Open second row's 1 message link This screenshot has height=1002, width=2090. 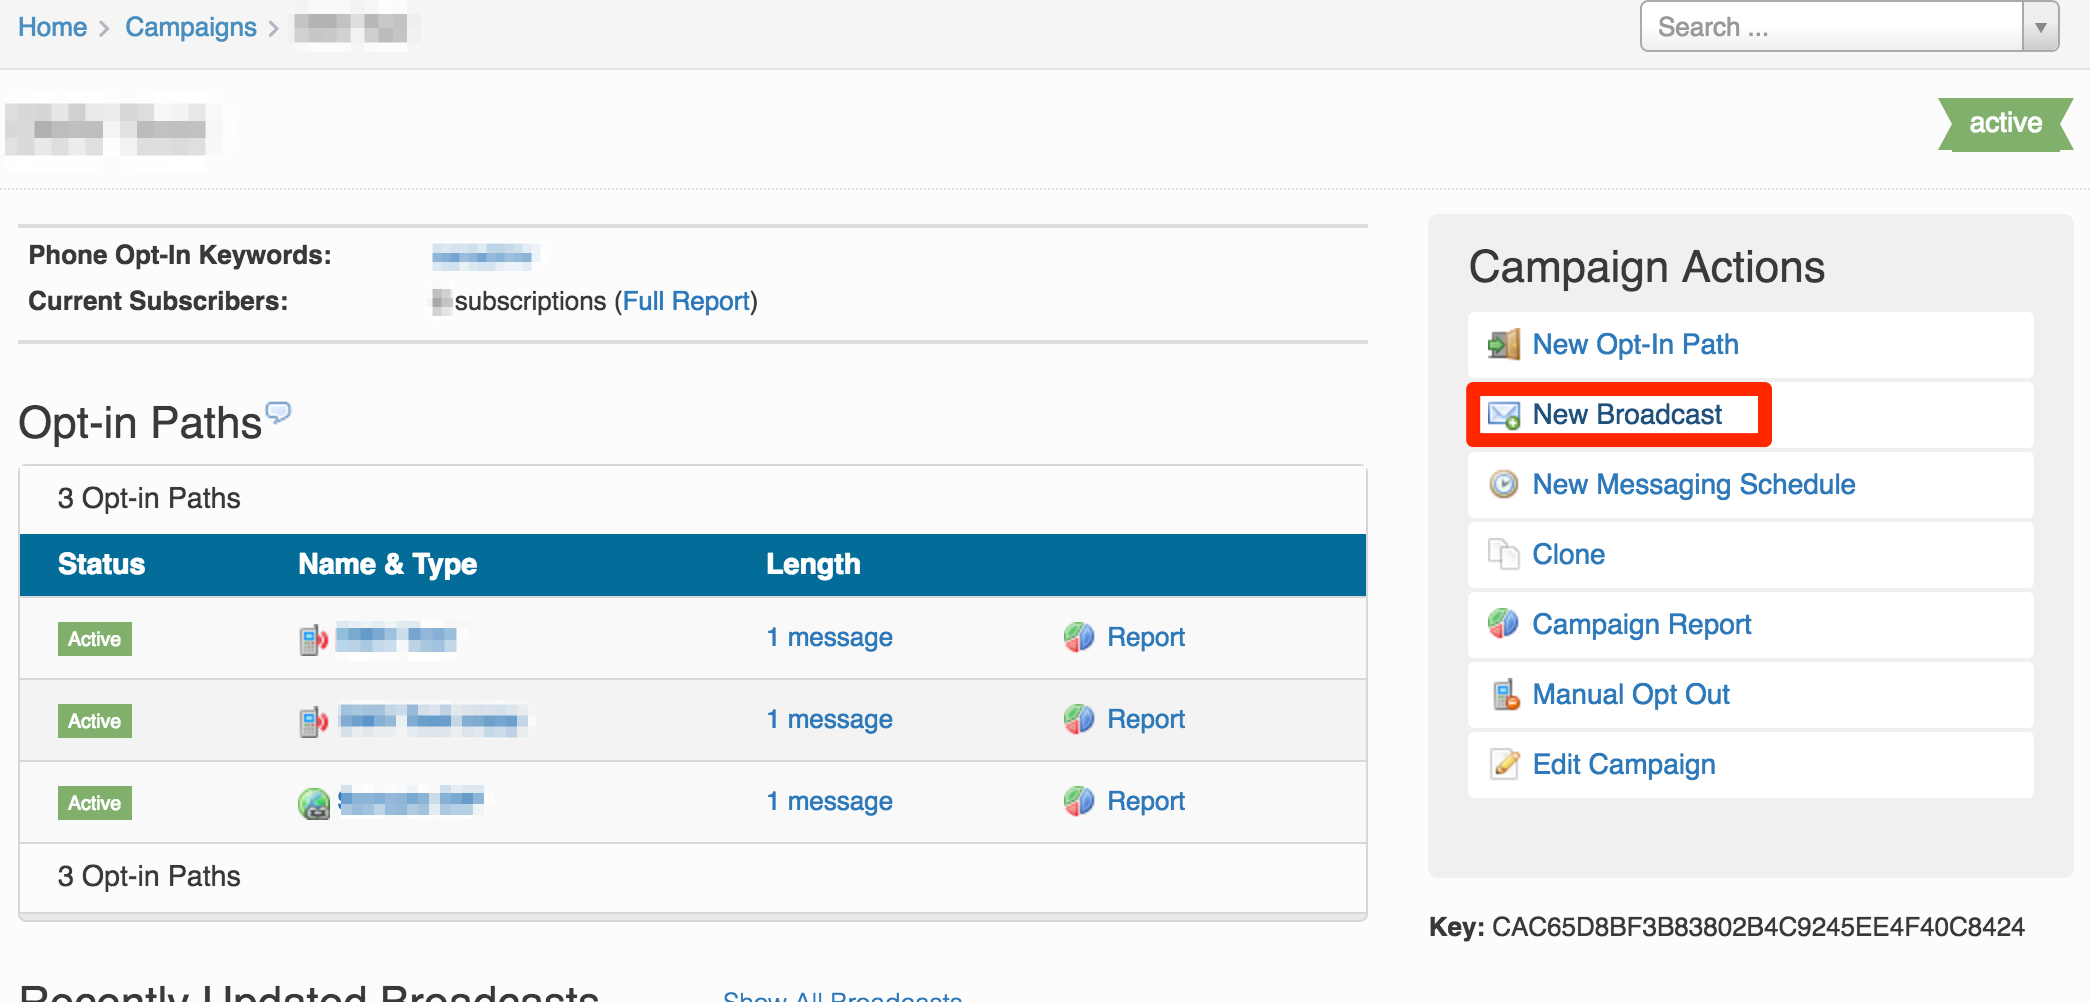click(829, 719)
